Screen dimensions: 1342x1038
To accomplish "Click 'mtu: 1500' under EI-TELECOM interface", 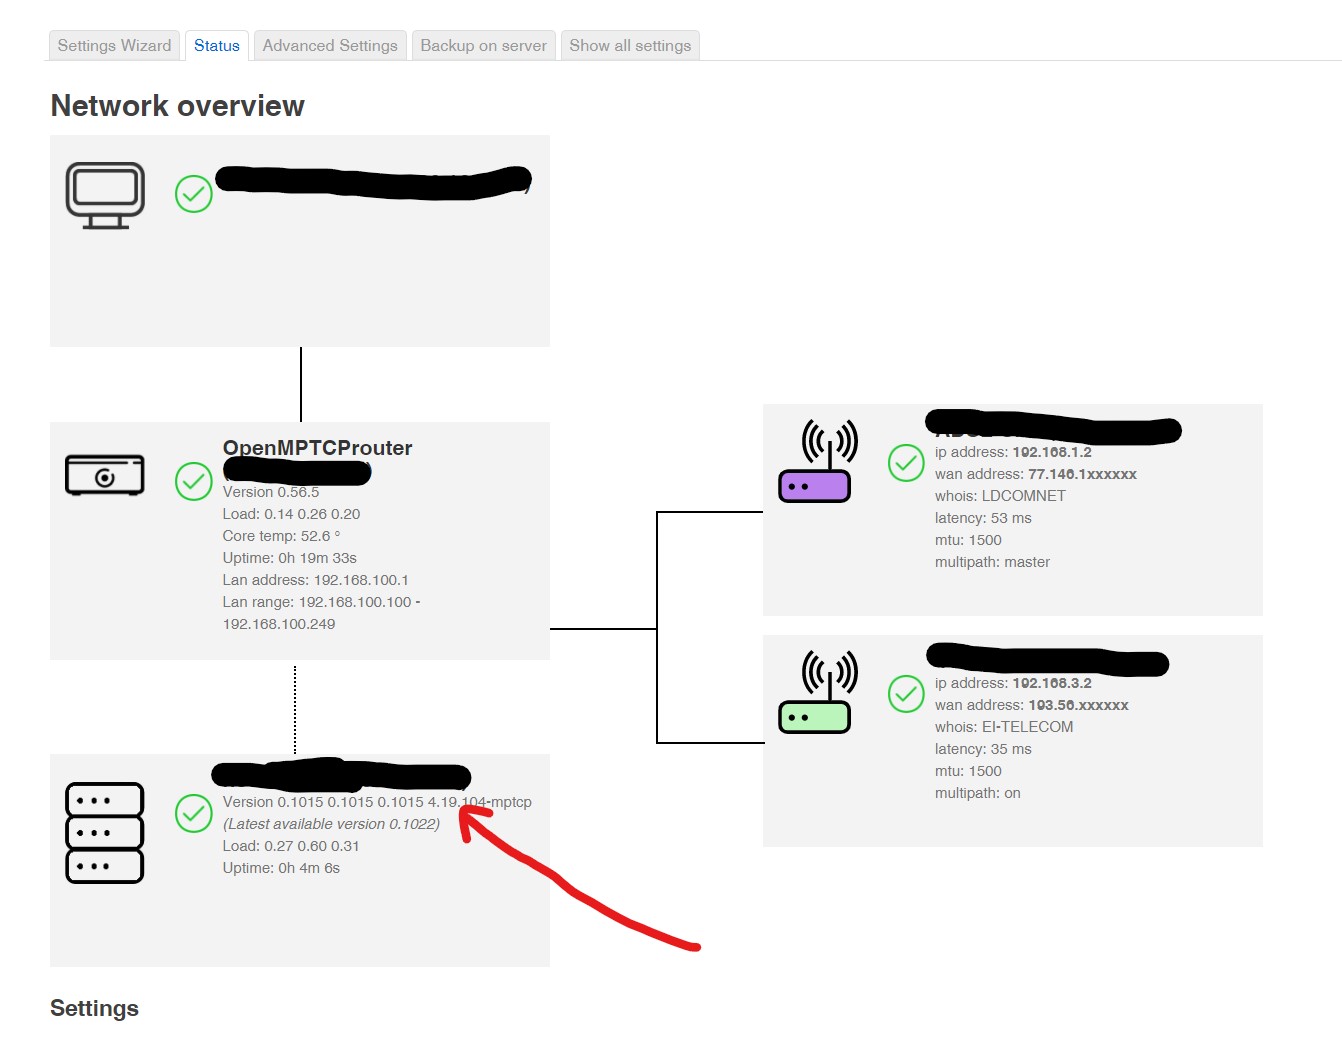I will coord(968,771).
